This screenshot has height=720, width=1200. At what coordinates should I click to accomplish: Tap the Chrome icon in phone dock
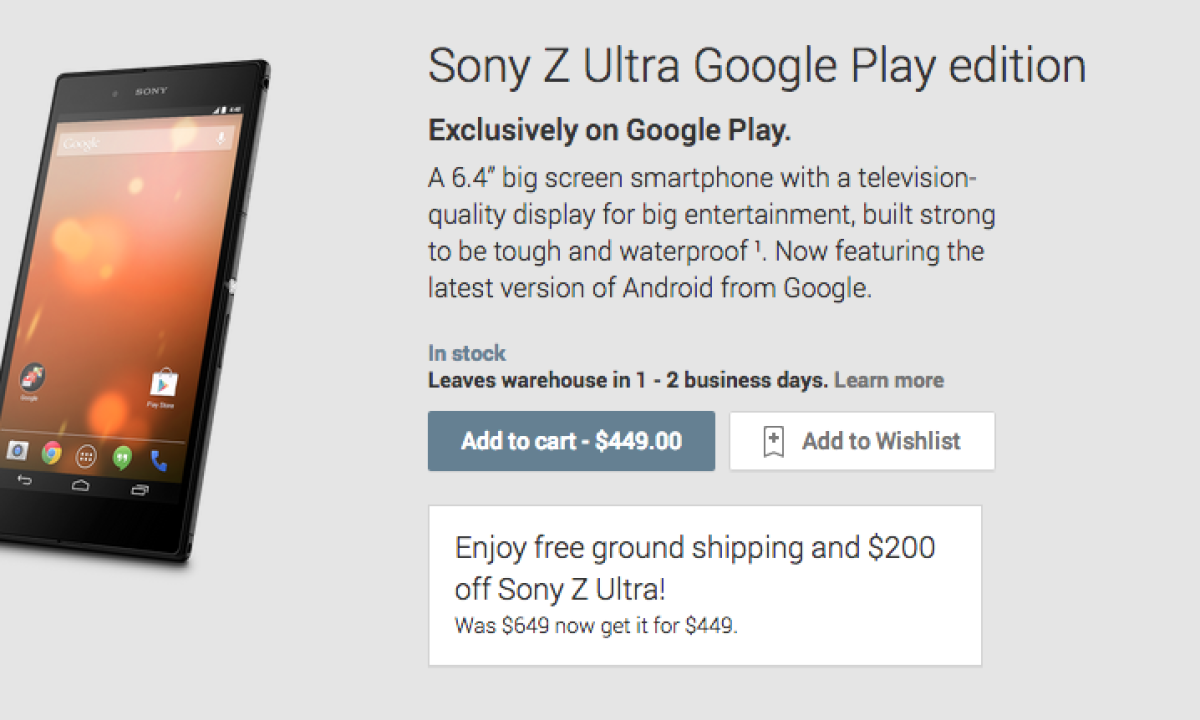point(52,454)
